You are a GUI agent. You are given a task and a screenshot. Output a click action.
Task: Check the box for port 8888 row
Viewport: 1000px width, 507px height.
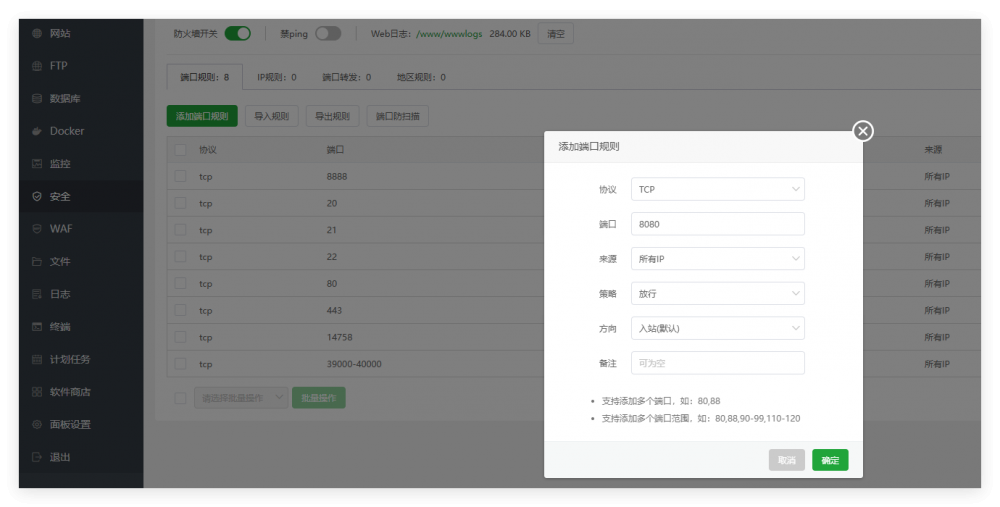click(x=181, y=176)
